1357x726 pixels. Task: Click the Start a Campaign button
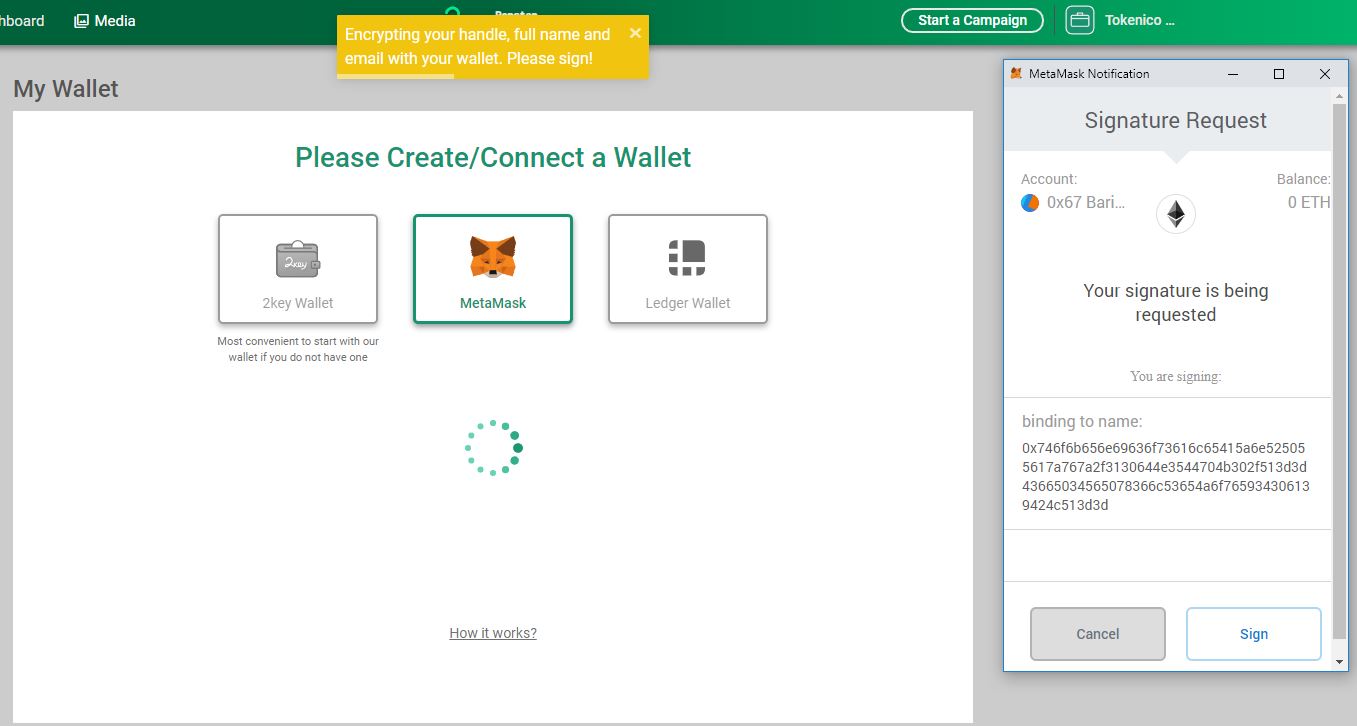click(x=972, y=20)
